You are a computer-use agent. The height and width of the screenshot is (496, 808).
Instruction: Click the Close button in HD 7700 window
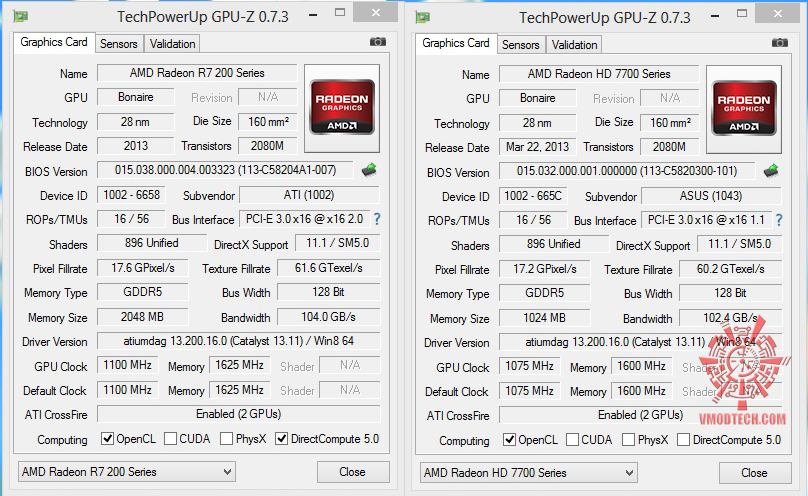tap(755, 473)
